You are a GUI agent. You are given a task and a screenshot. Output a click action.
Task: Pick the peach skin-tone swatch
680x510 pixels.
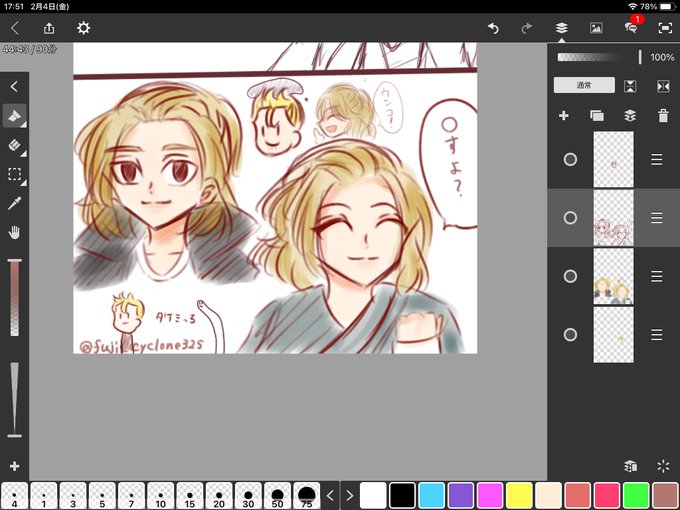pos(548,496)
